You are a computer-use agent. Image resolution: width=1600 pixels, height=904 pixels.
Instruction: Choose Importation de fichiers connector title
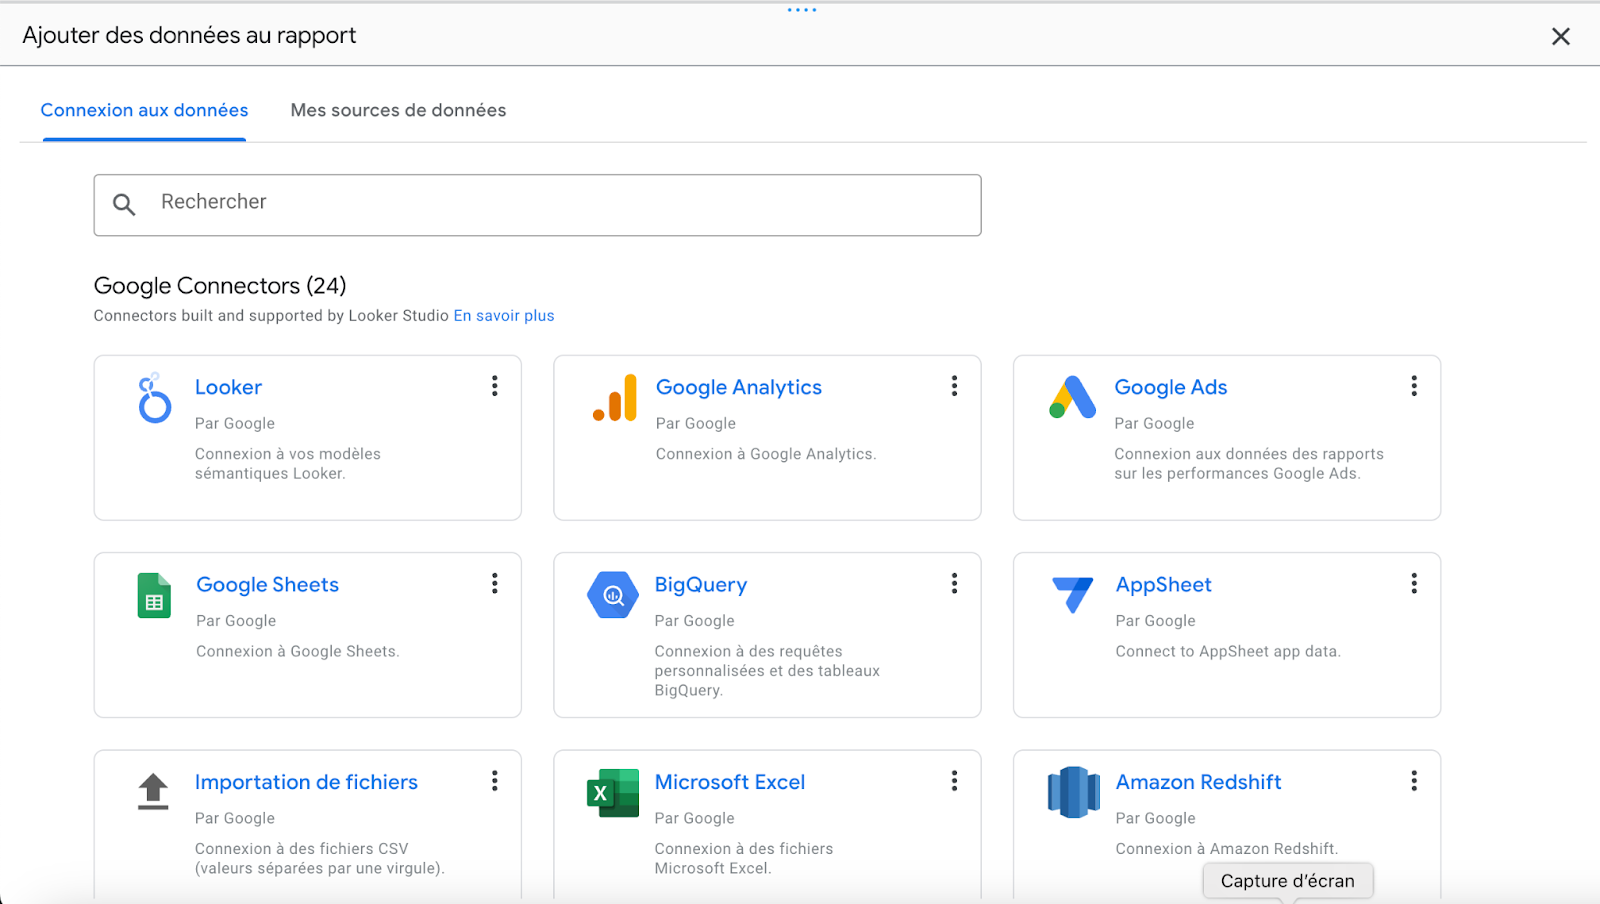point(306,782)
